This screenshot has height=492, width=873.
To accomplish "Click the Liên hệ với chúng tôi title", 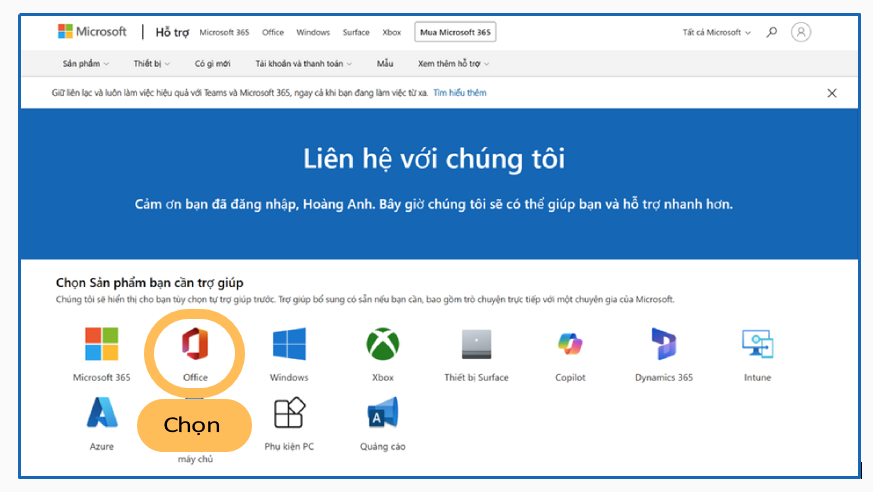I will tap(434, 159).
